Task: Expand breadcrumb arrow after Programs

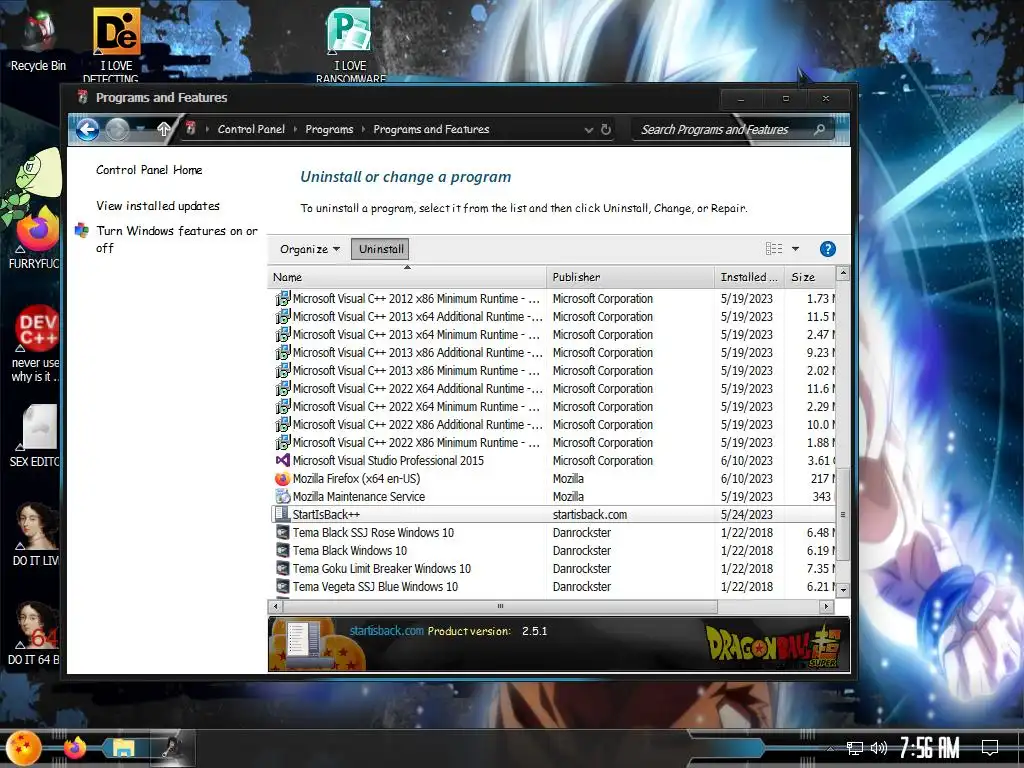Action: click(363, 129)
